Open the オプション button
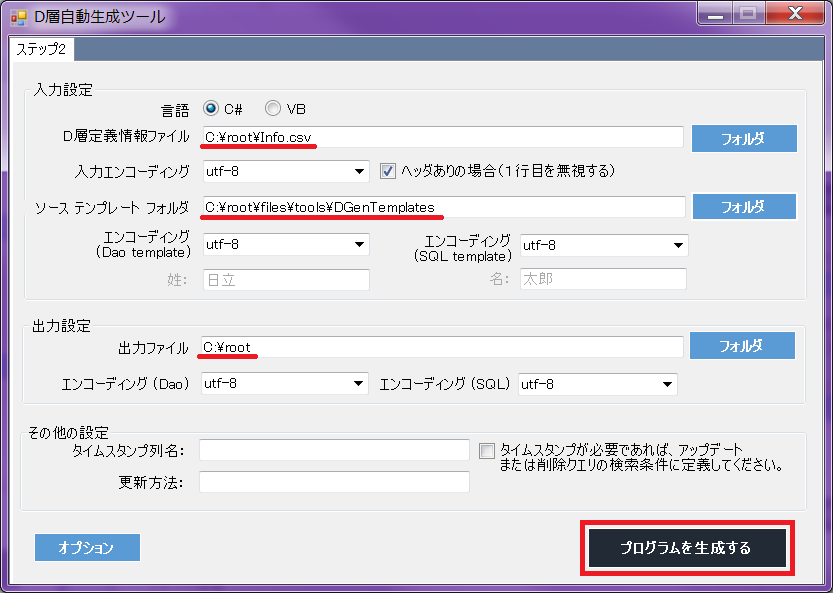 87,547
